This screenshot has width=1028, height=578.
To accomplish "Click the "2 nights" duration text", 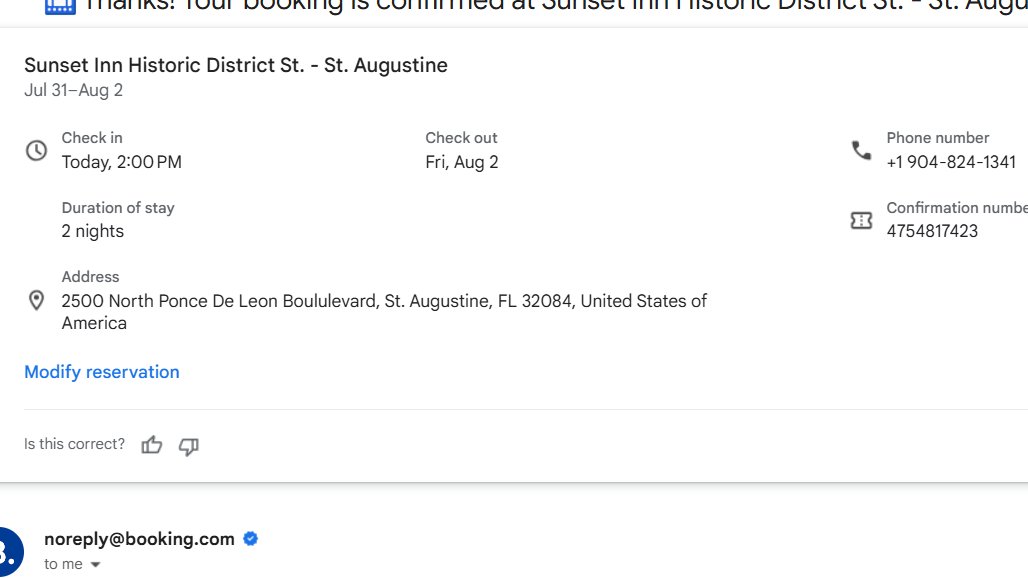I will point(93,231).
